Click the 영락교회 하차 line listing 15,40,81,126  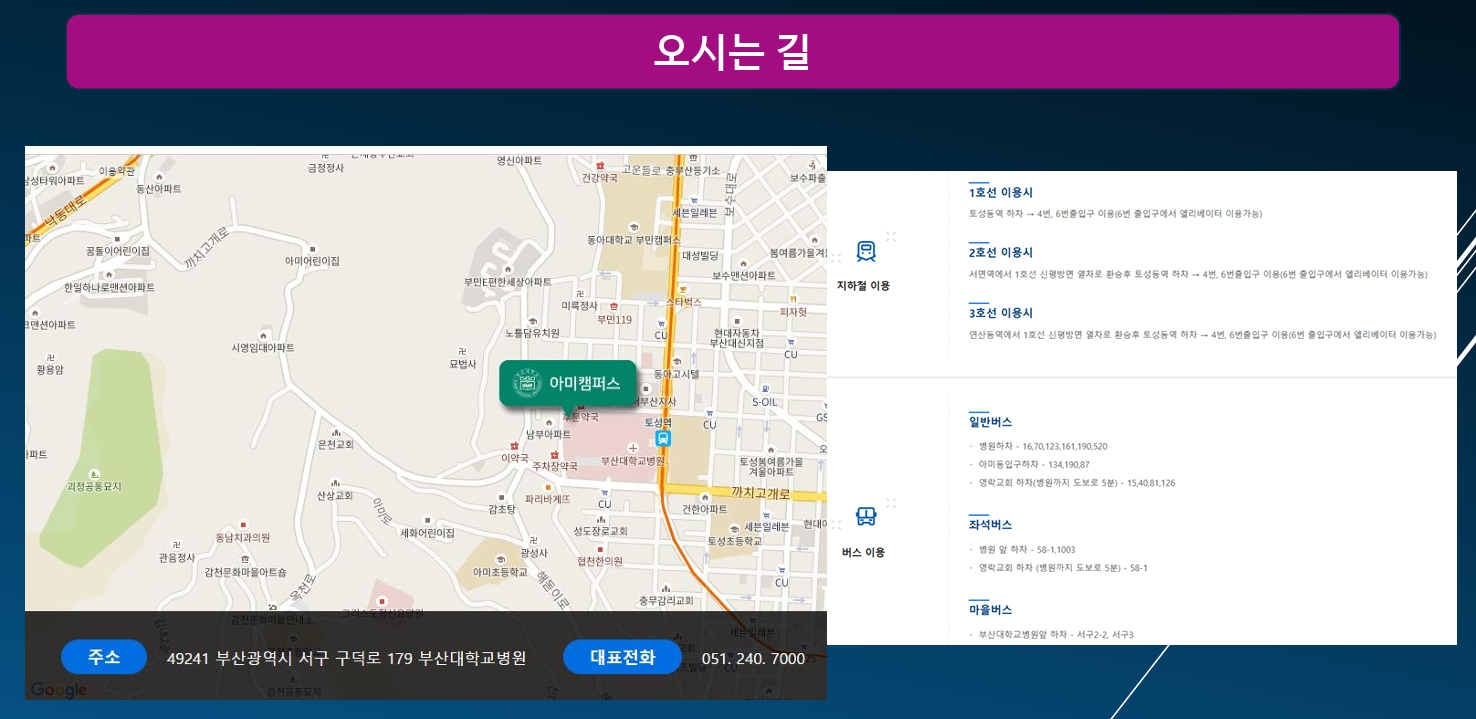(1076, 483)
